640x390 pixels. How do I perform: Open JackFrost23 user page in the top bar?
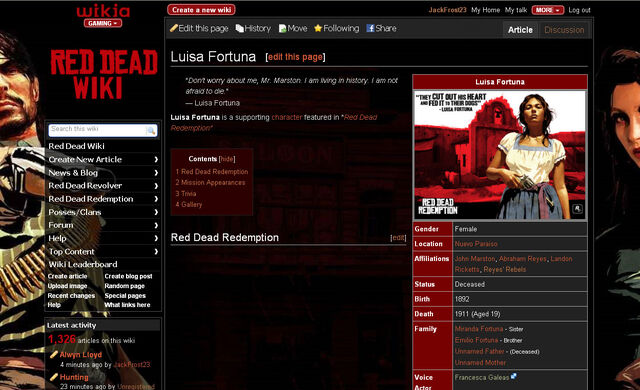(x=447, y=10)
